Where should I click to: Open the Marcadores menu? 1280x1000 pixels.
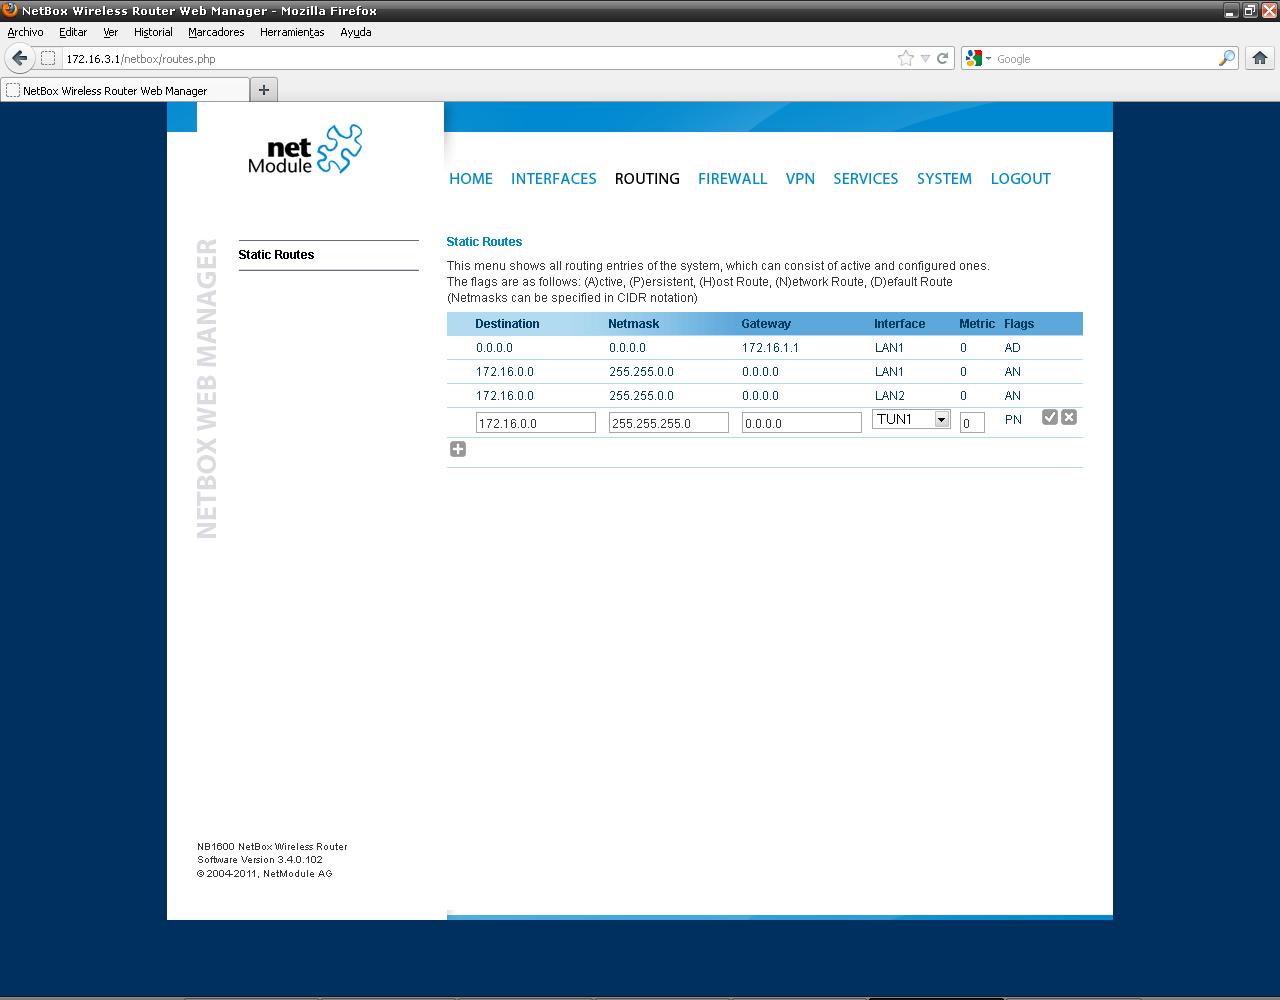tap(216, 32)
